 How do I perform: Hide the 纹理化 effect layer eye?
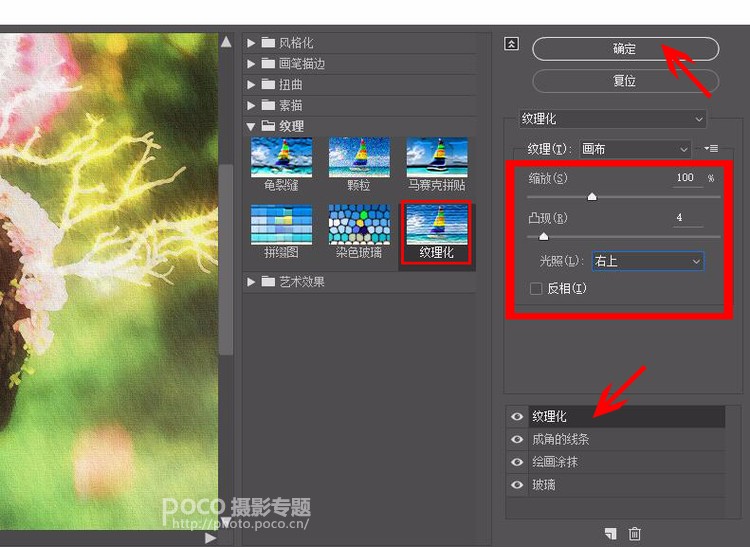(517, 416)
